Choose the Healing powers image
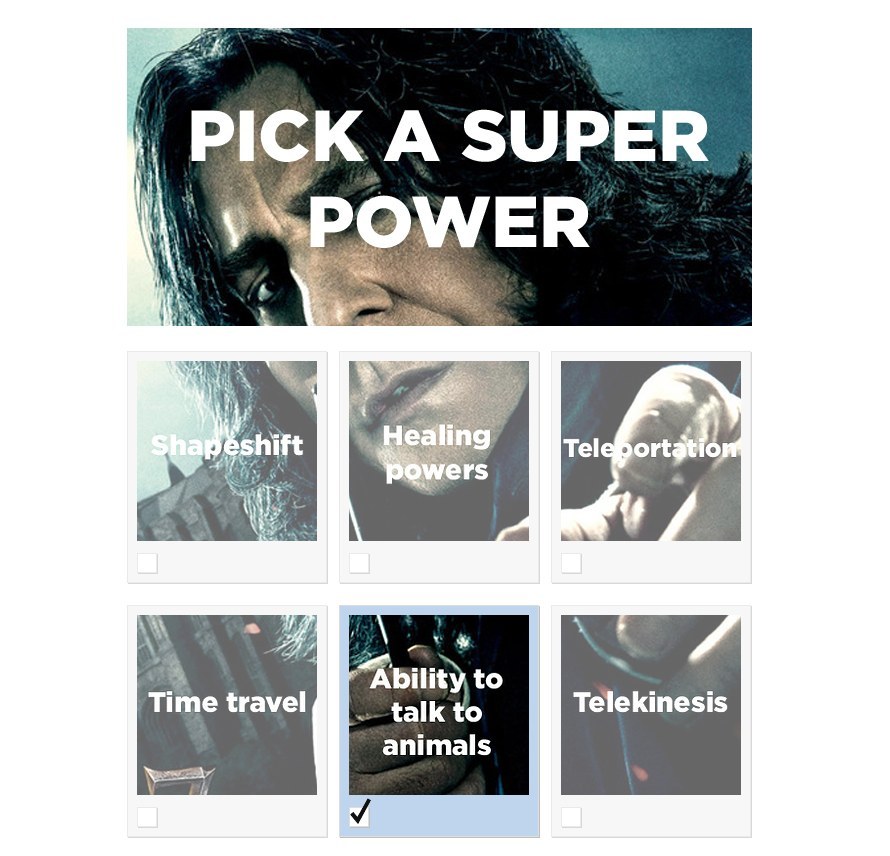 pyautogui.click(x=439, y=451)
